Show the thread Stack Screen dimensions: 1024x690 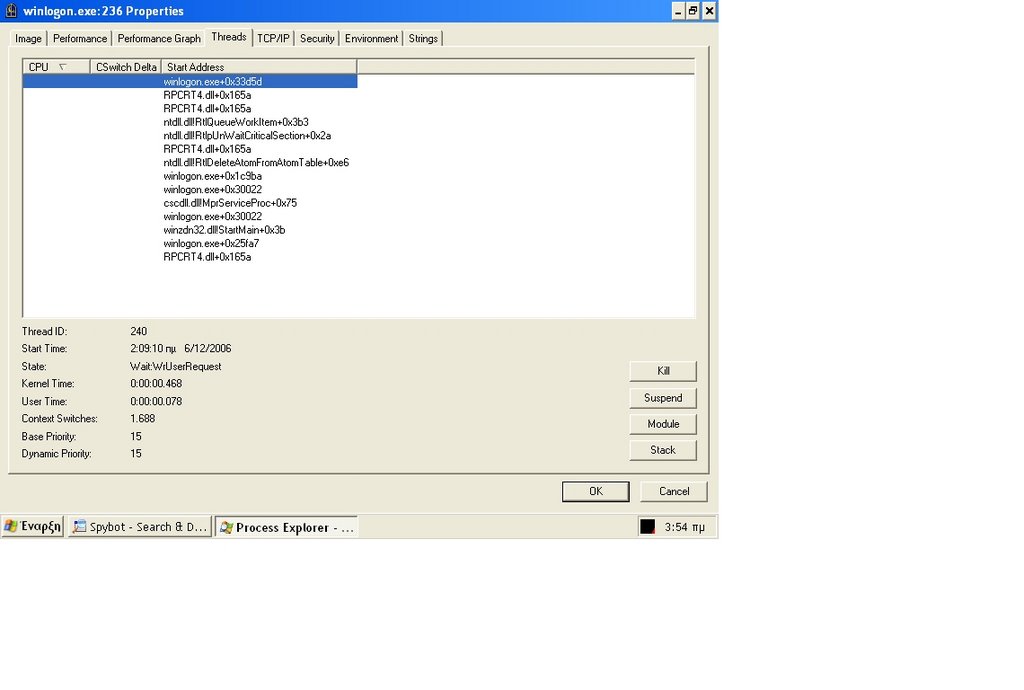coord(663,450)
